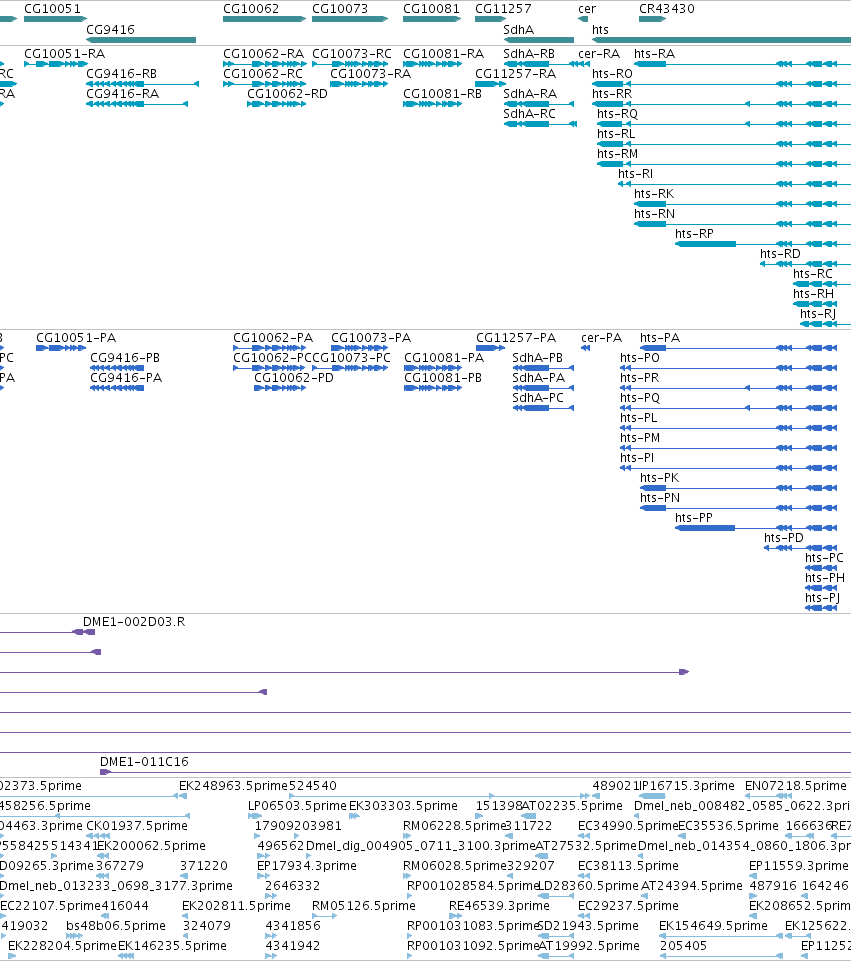Click the EK154649.5prime EST label
The height and width of the screenshot is (961, 851).
coord(713,925)
